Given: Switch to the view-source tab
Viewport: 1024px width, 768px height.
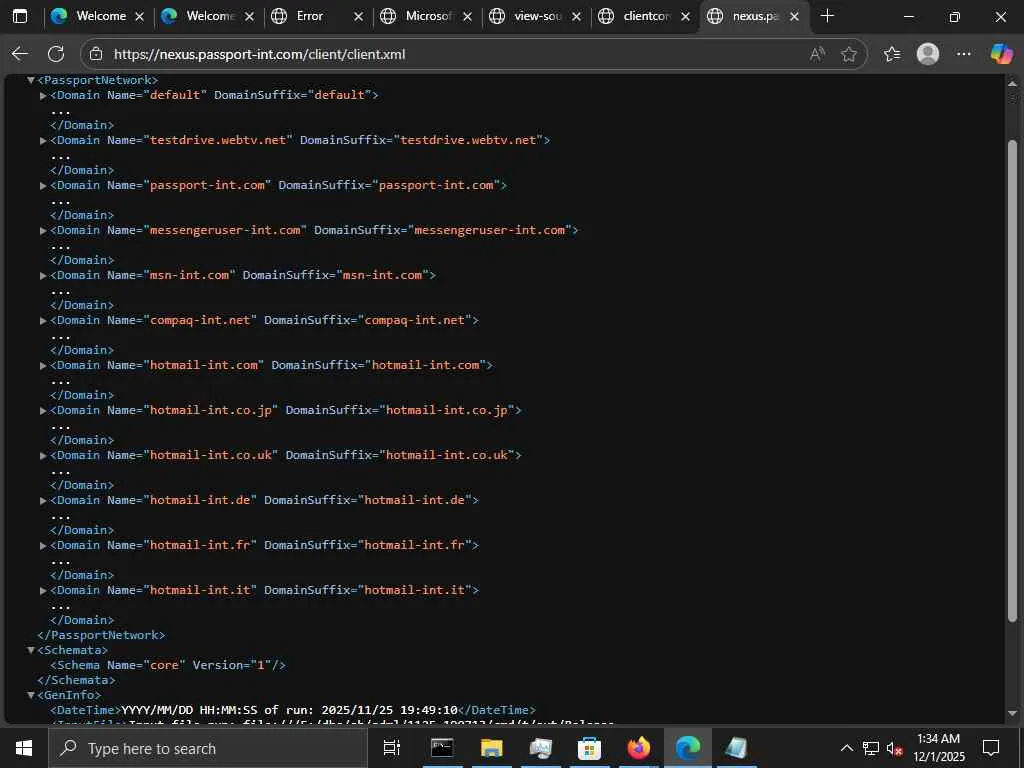Looking at the screenshot, I should (536, 16).
